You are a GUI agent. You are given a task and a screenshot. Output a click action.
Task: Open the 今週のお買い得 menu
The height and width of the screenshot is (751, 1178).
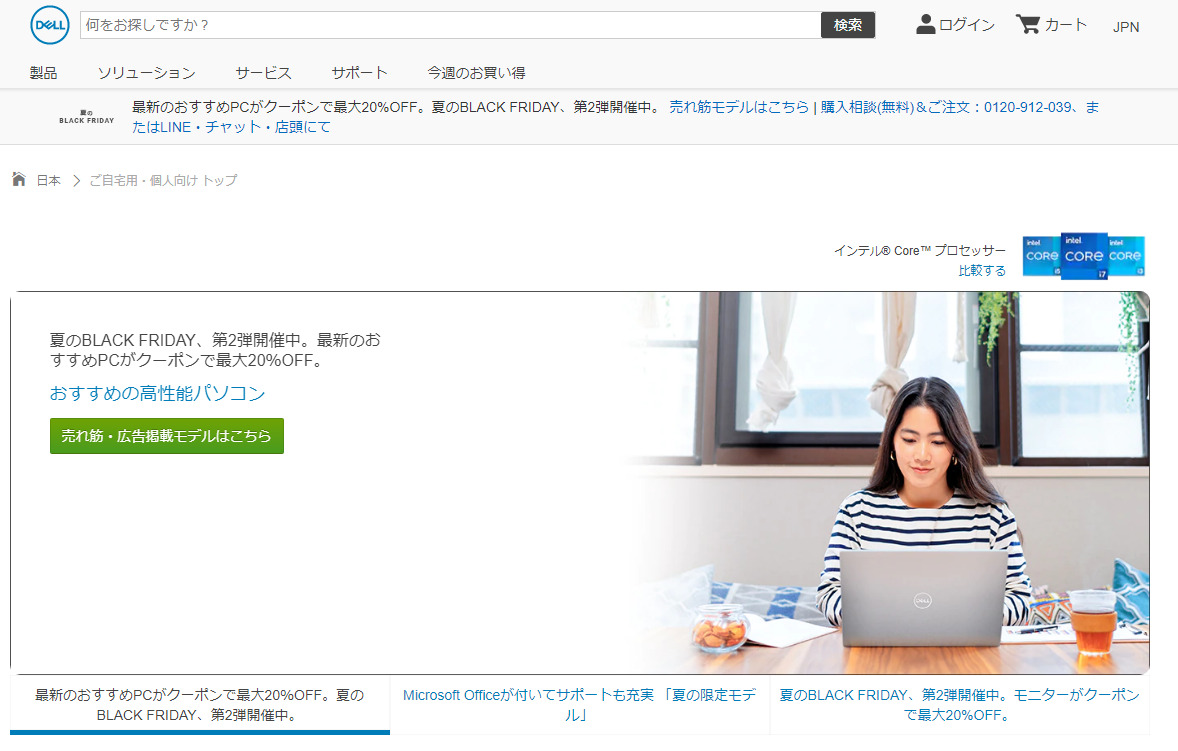[476, 73]
